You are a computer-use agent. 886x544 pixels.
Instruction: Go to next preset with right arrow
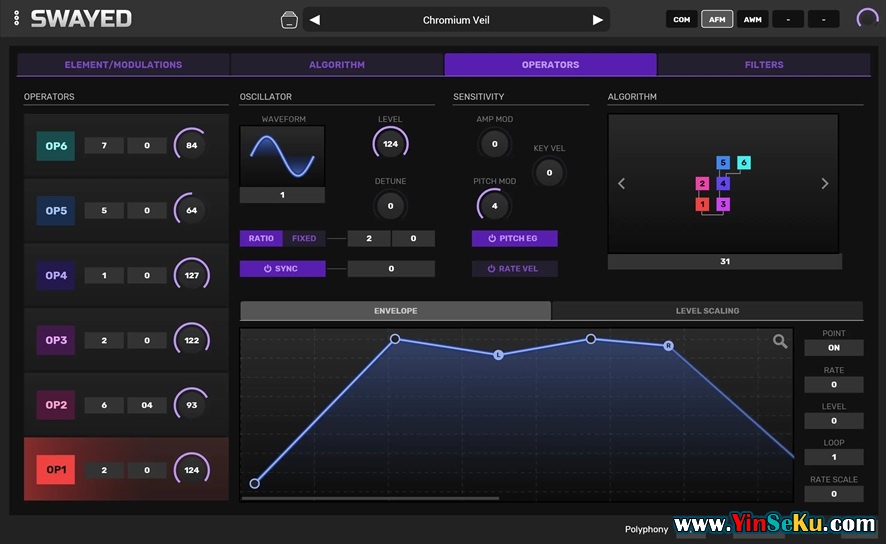[598, 20]
